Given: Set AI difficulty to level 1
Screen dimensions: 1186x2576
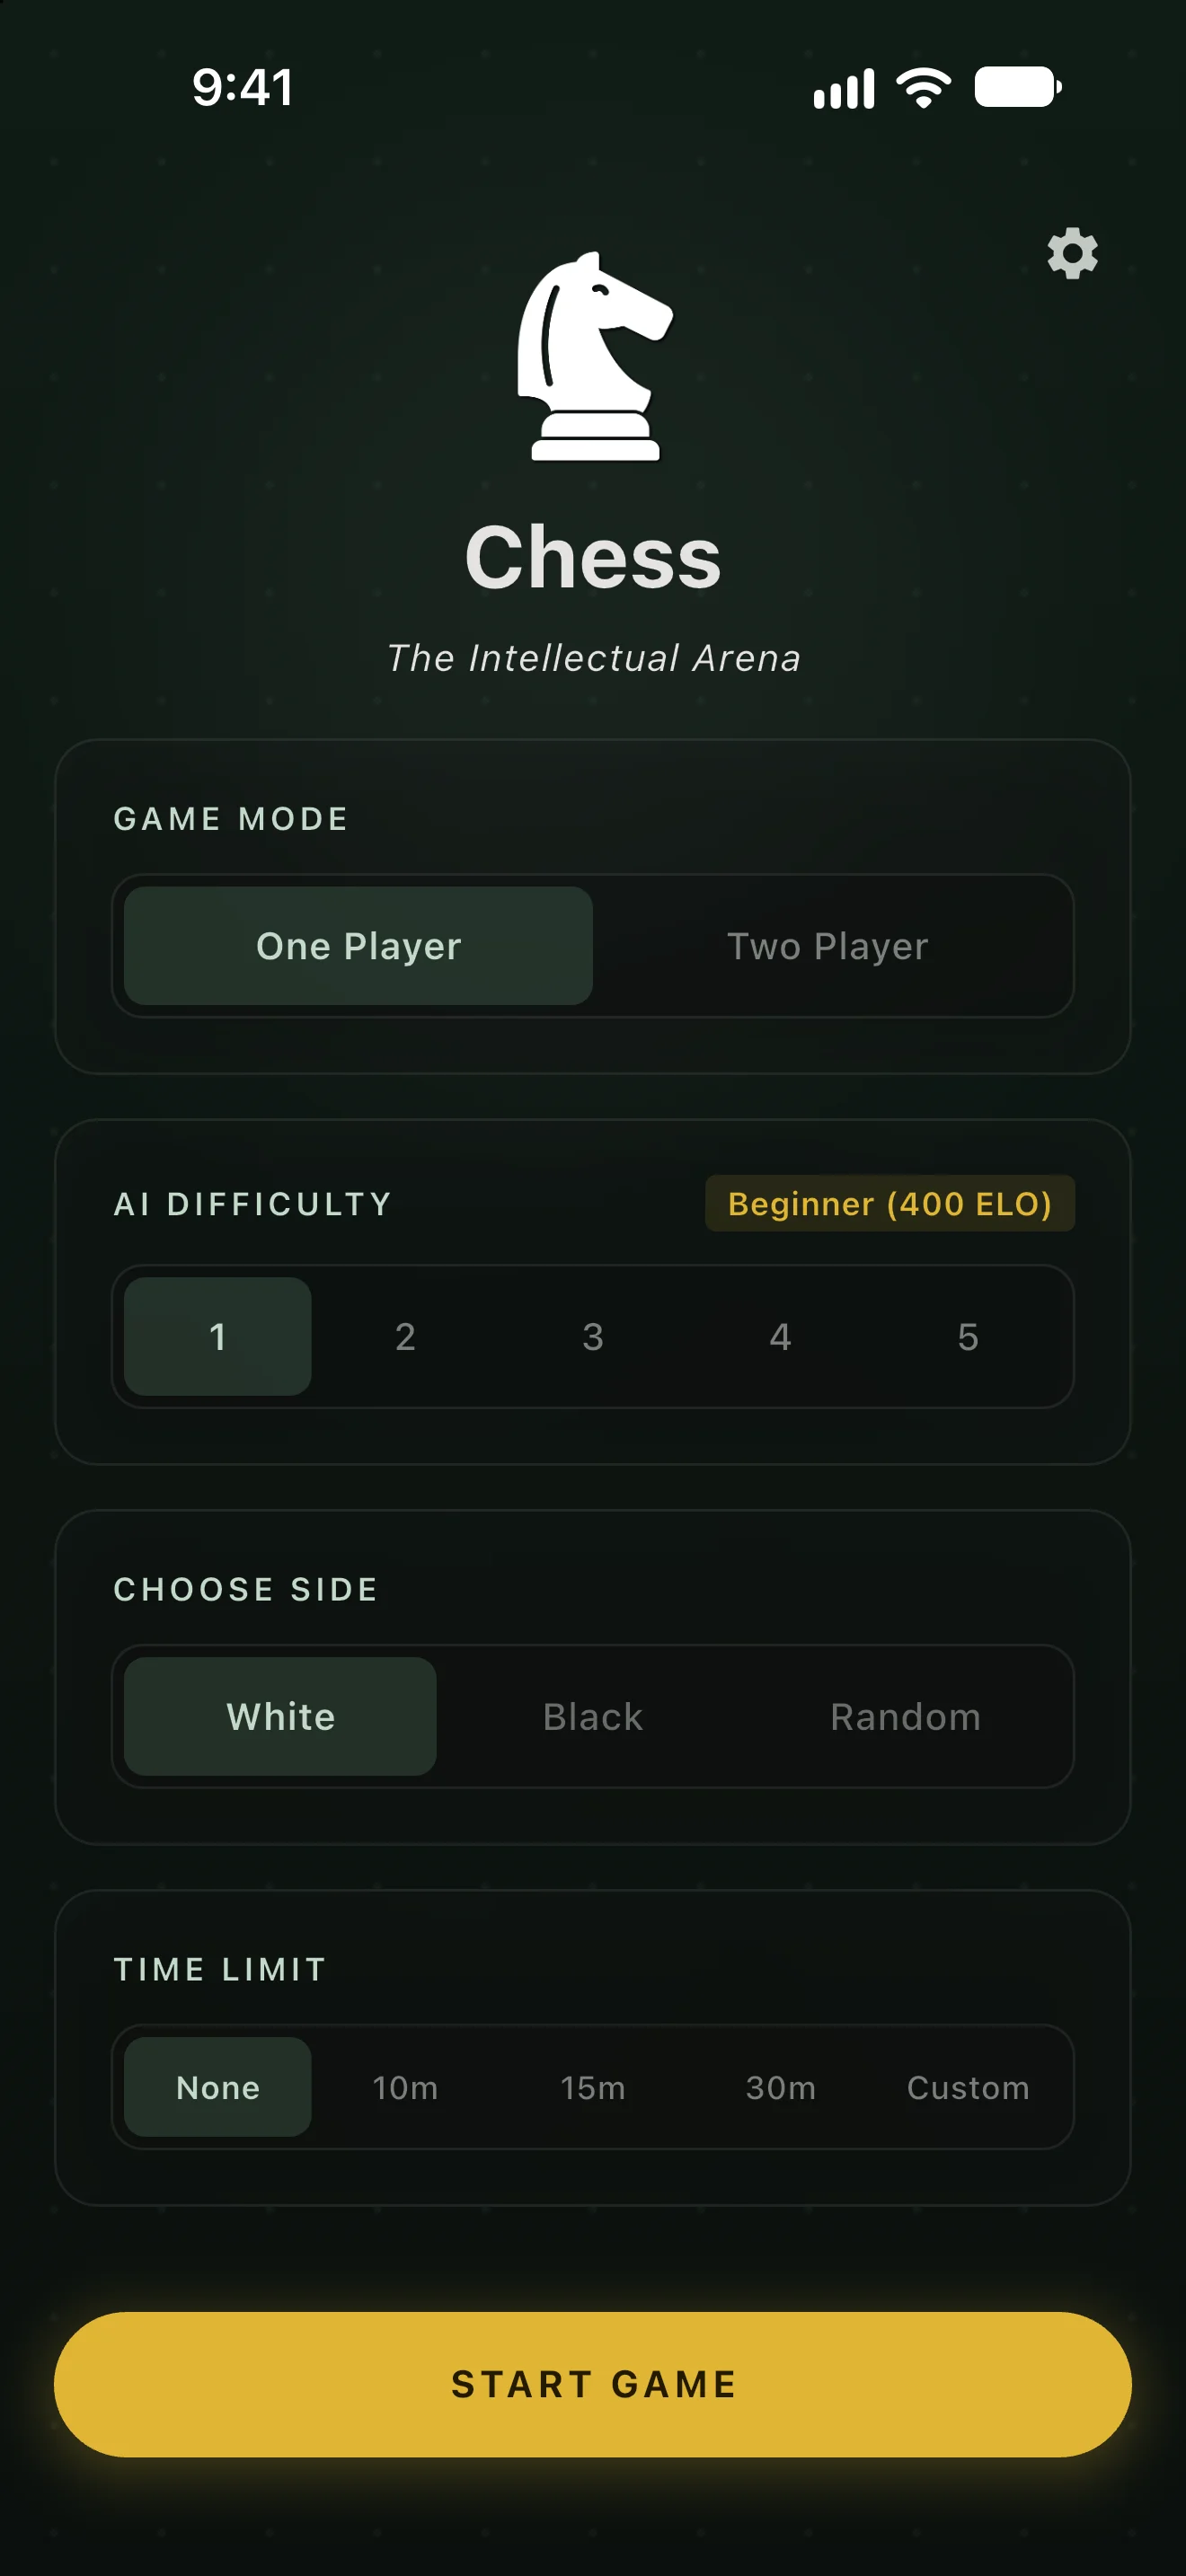Looking at the screenshot, I should point(218,1336).
